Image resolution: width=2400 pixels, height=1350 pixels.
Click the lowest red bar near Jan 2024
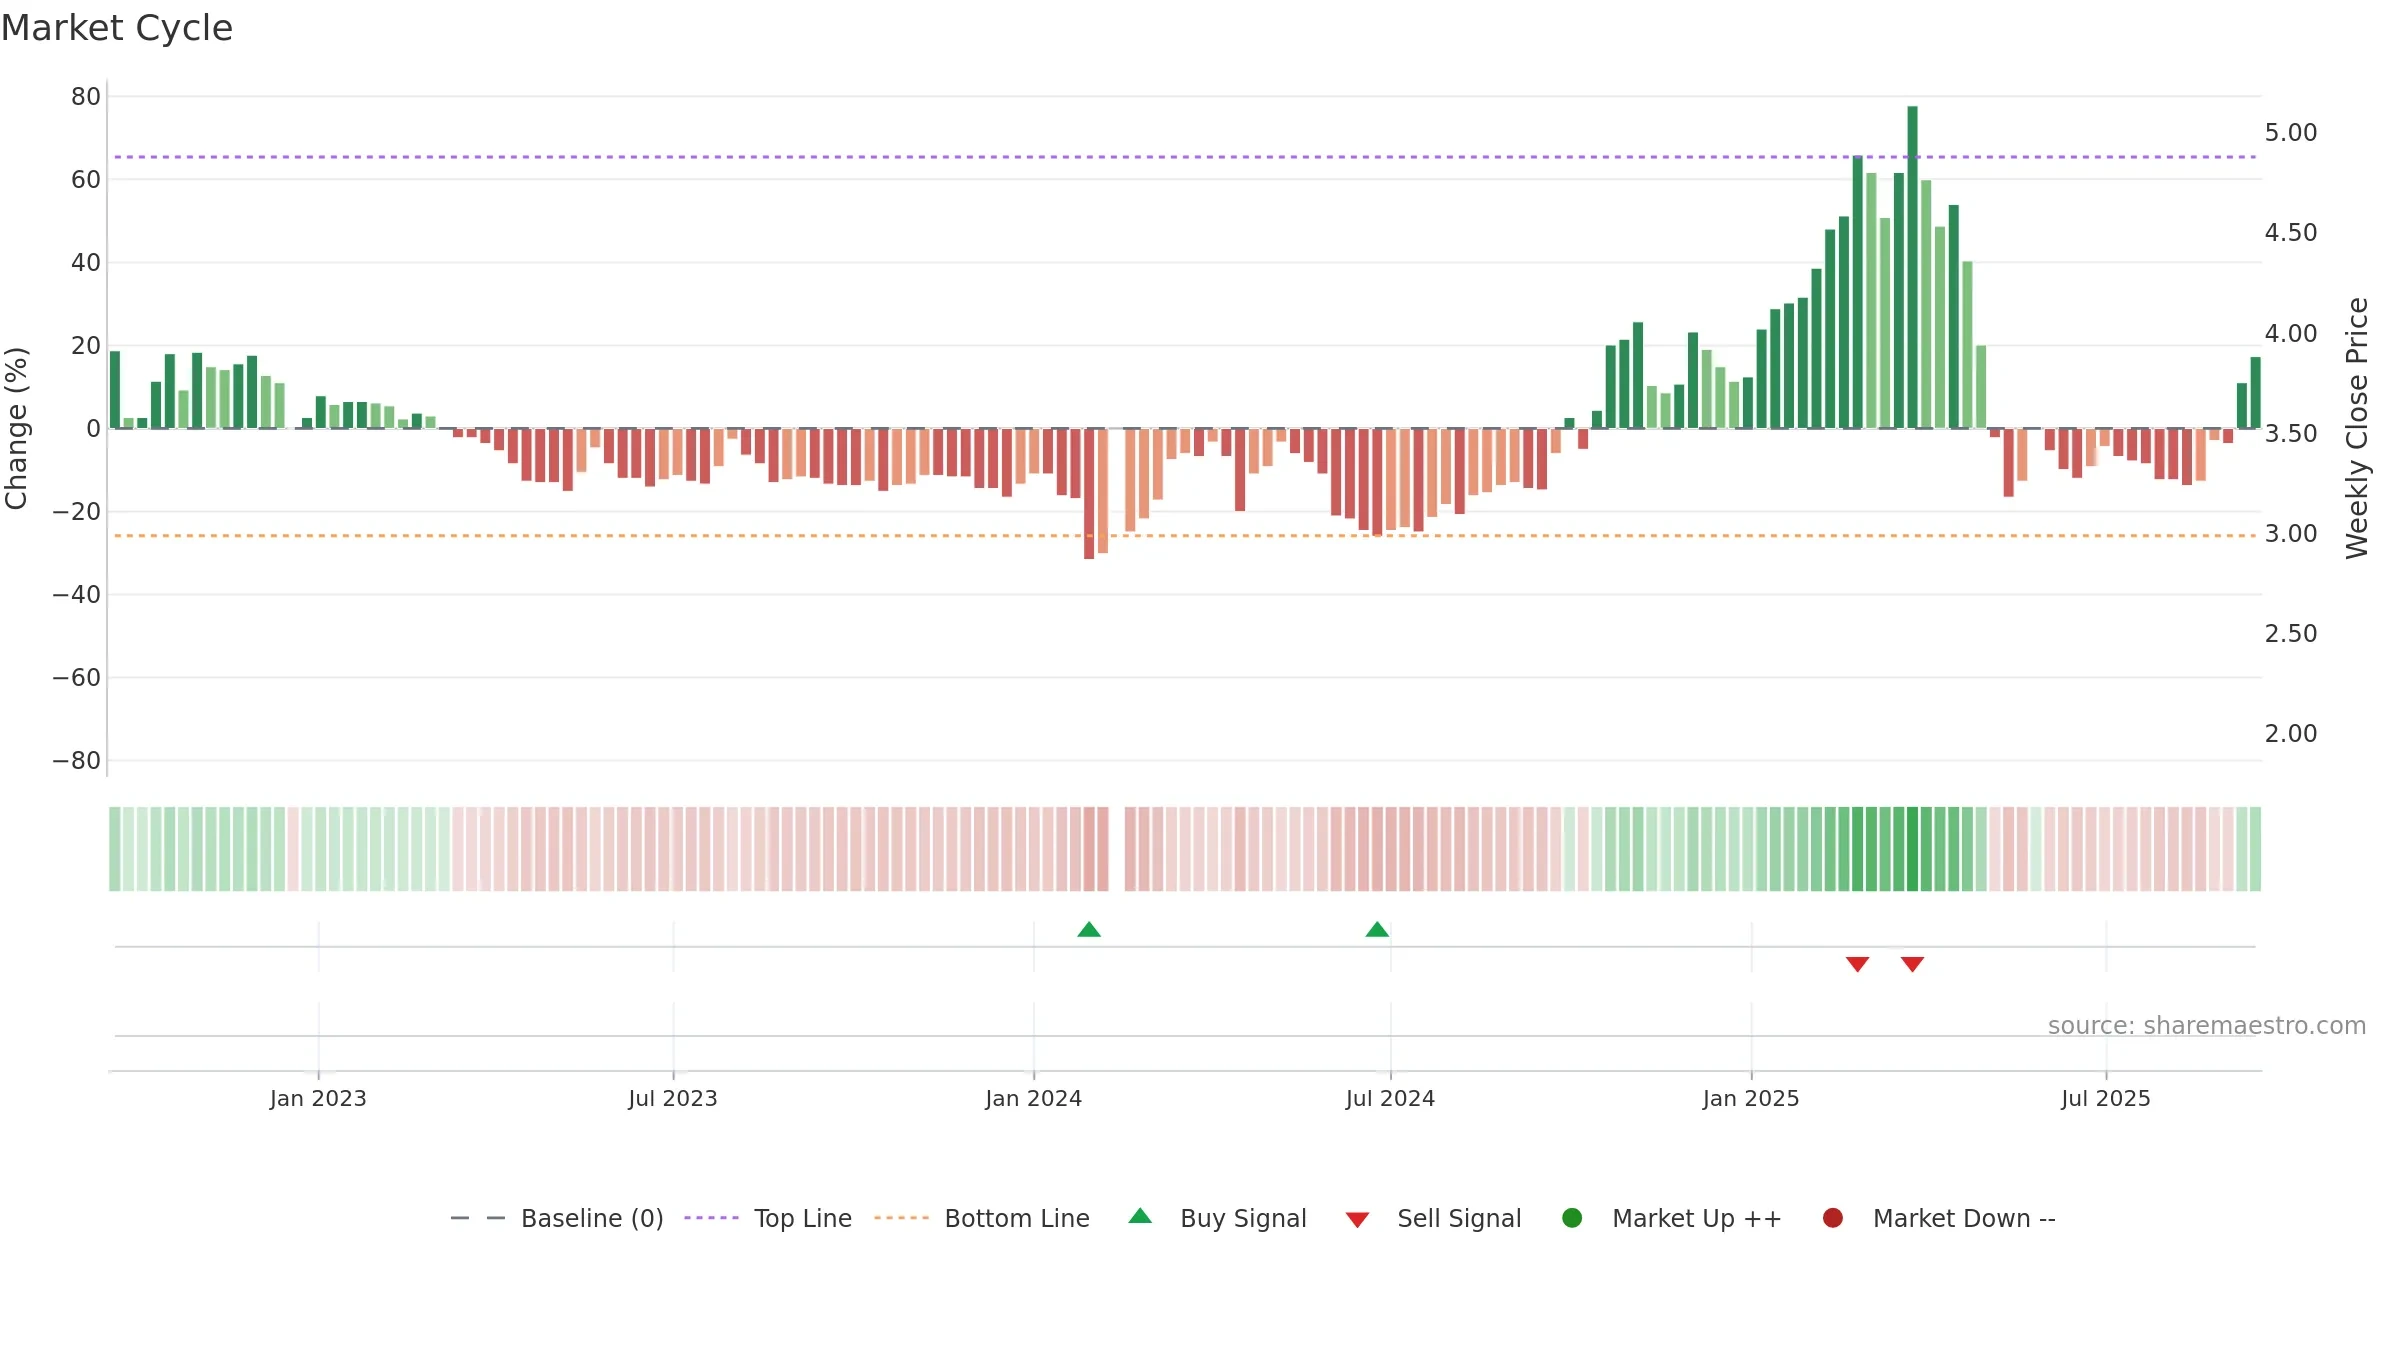(1089, 494)
